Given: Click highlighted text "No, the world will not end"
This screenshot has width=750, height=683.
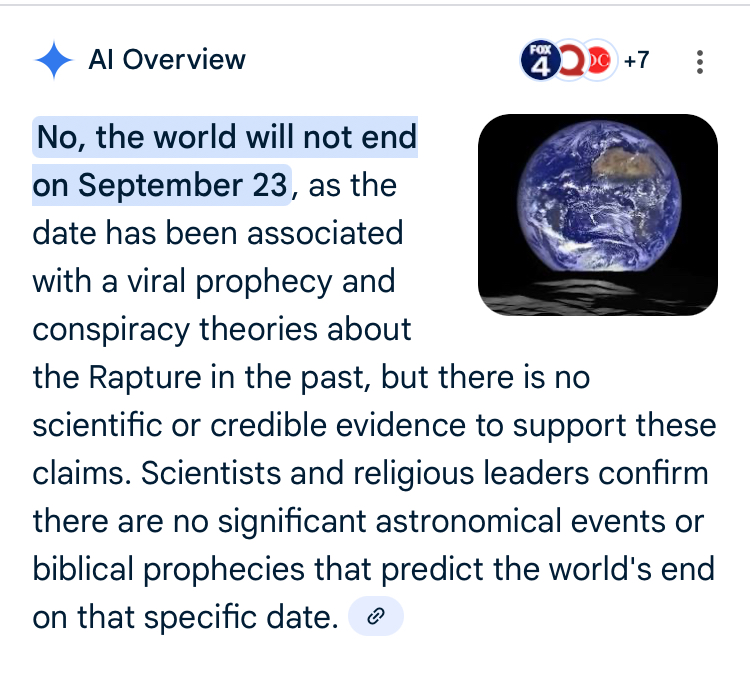Looking at the screenshot, I should pos(227,137).
